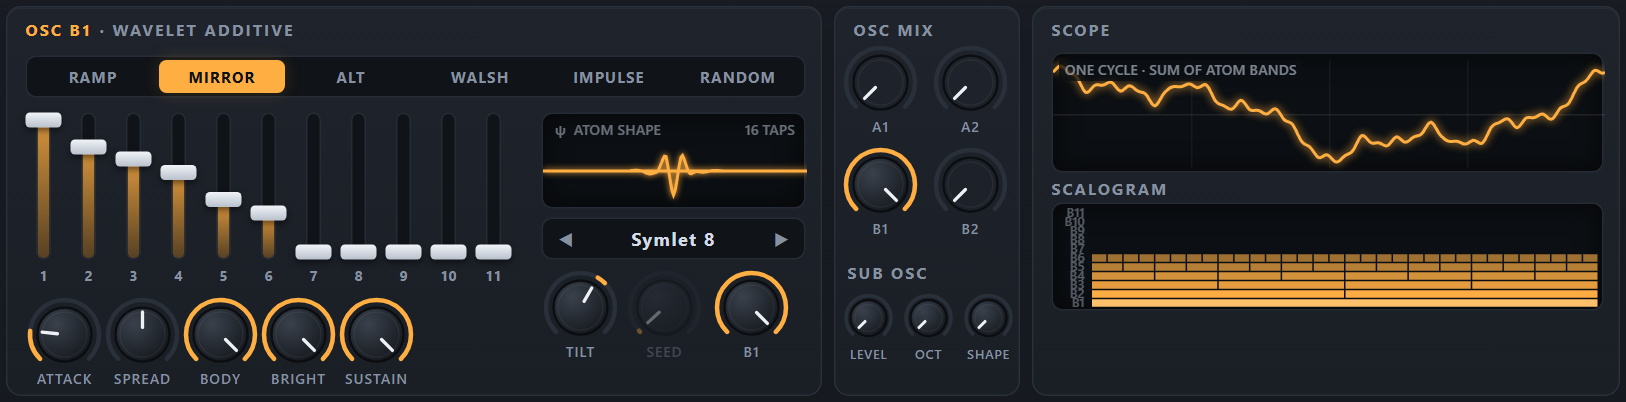Click the B1 knob beside SEED
Viewport: 1626px width, 402px height.
[751, 307]
